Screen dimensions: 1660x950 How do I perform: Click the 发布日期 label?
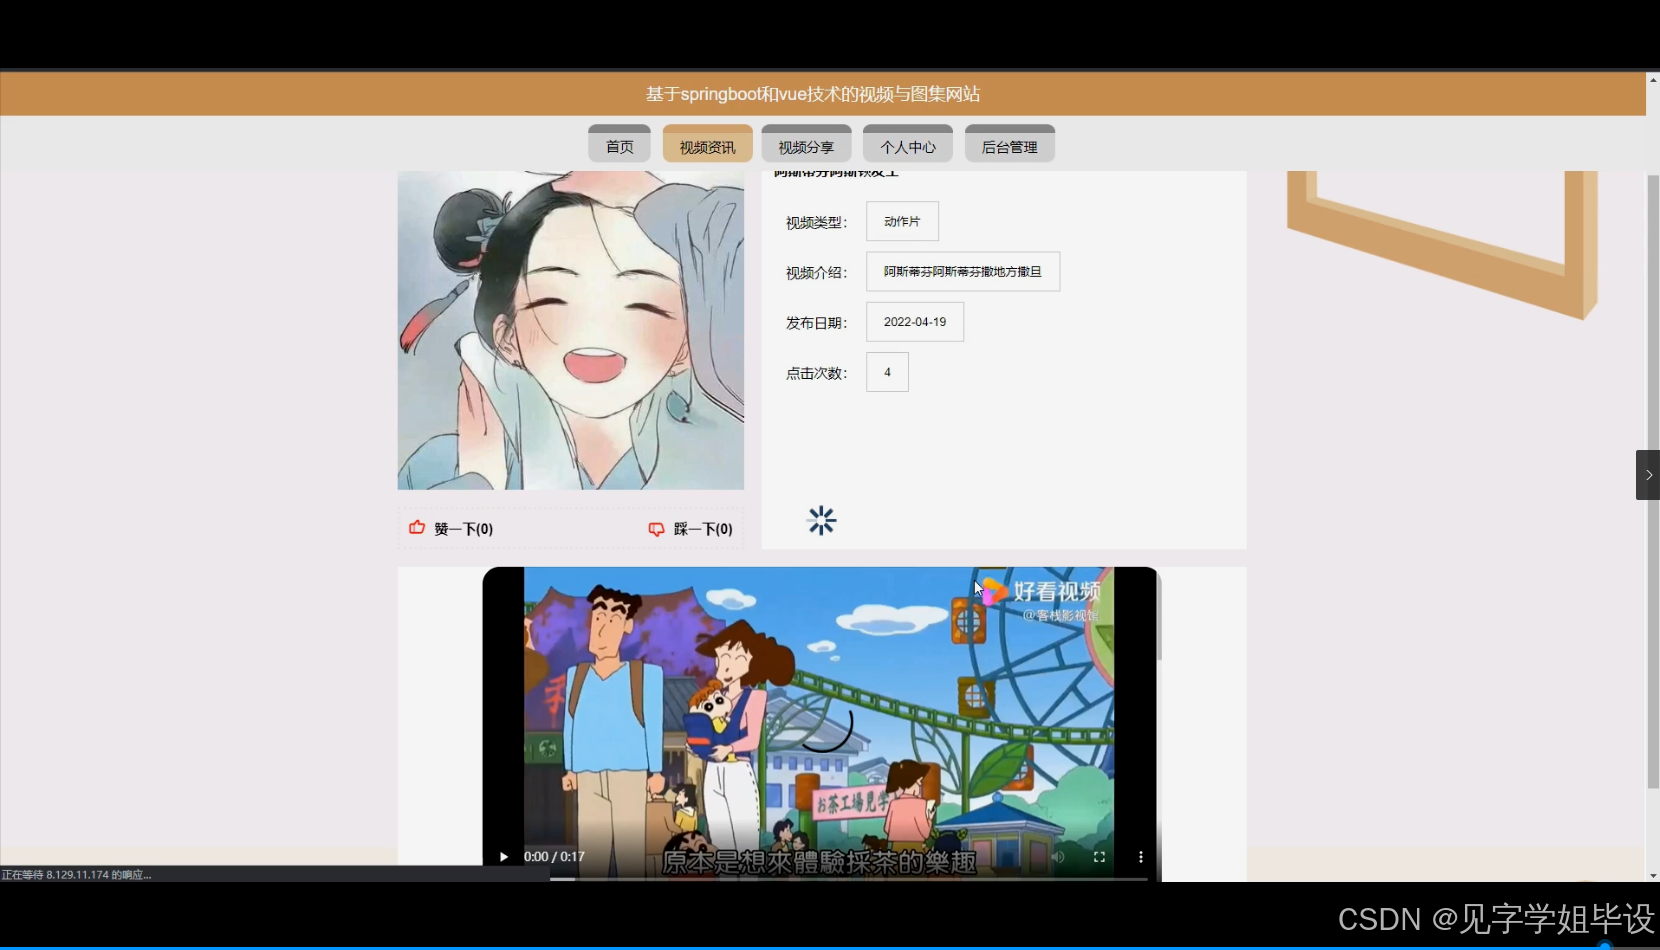[816, 323]
